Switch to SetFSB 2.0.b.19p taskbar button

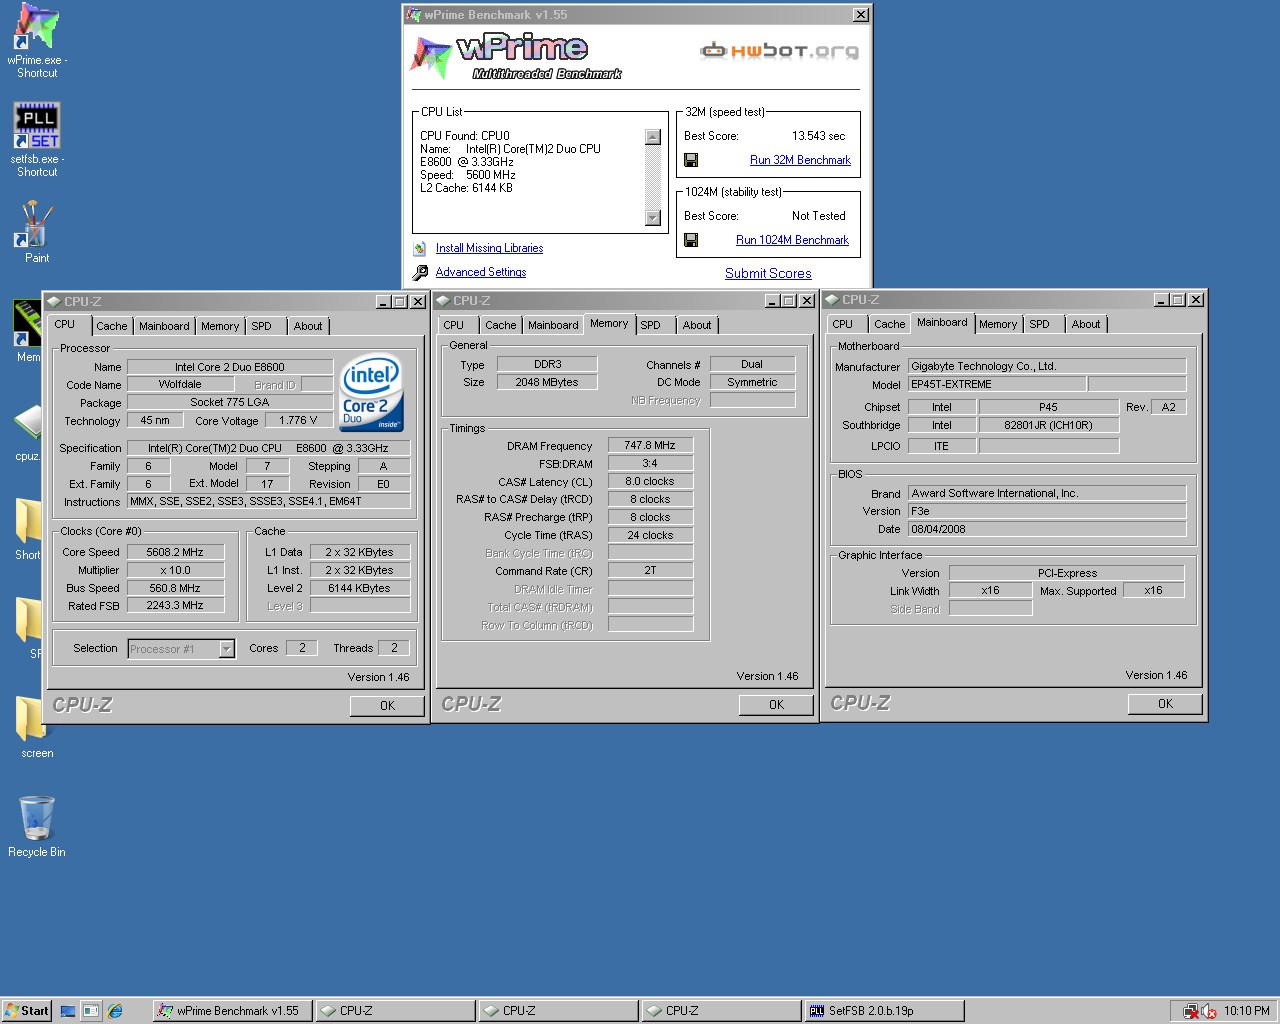pos(884,1011)
